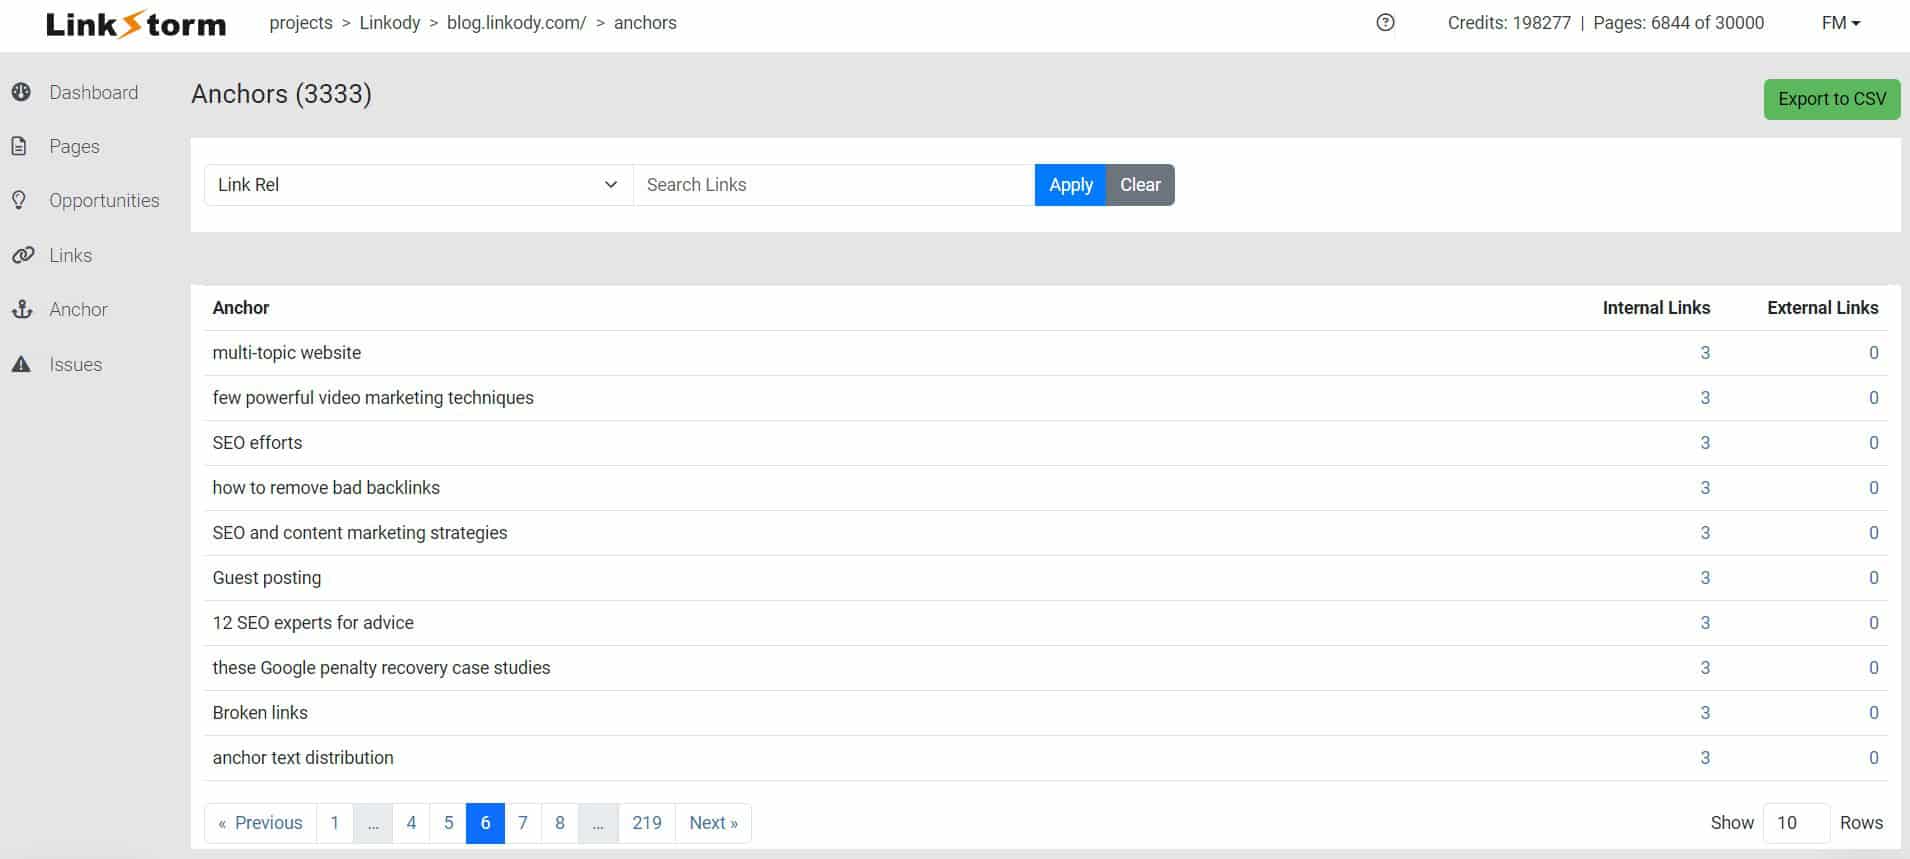This screenshot has height=859, width=1910.
Task: Open the FM user account menu
Action: (x=1840, y=23)
